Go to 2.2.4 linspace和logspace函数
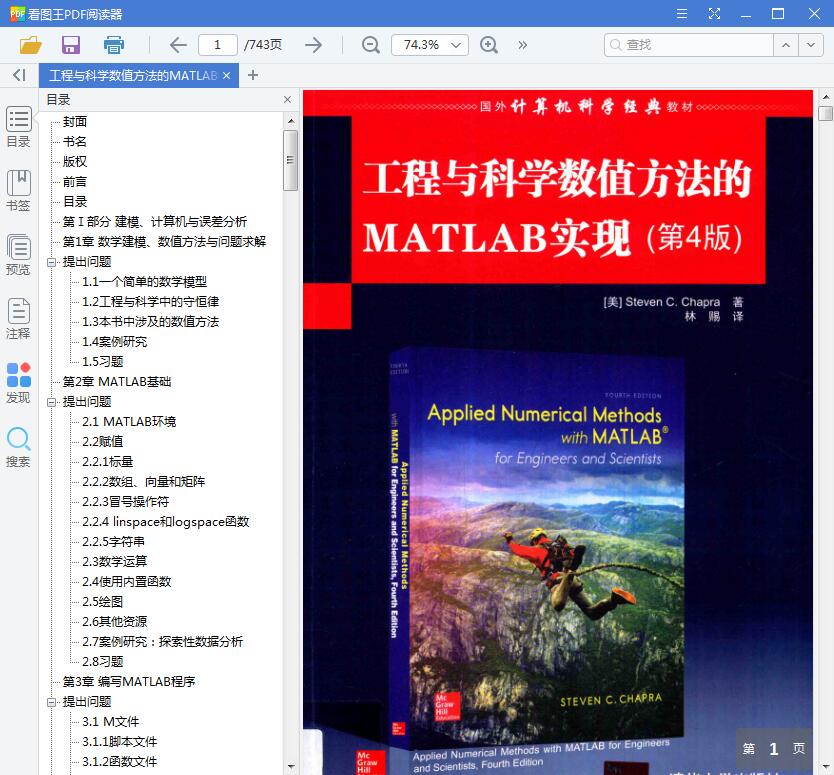The height and width of the screenshot is (775, 834). click(x=165, y=522)
